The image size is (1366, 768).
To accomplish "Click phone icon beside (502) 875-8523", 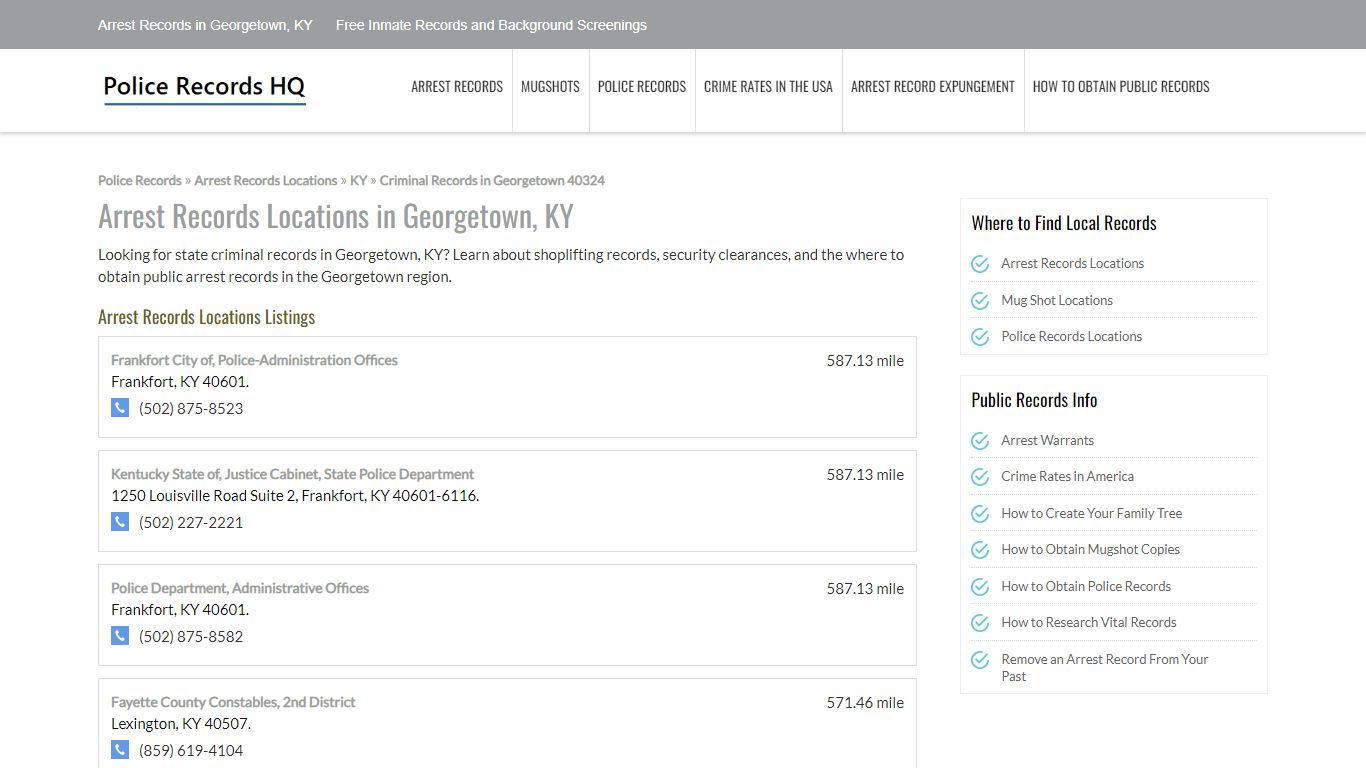I will click(x=120, y=408).
